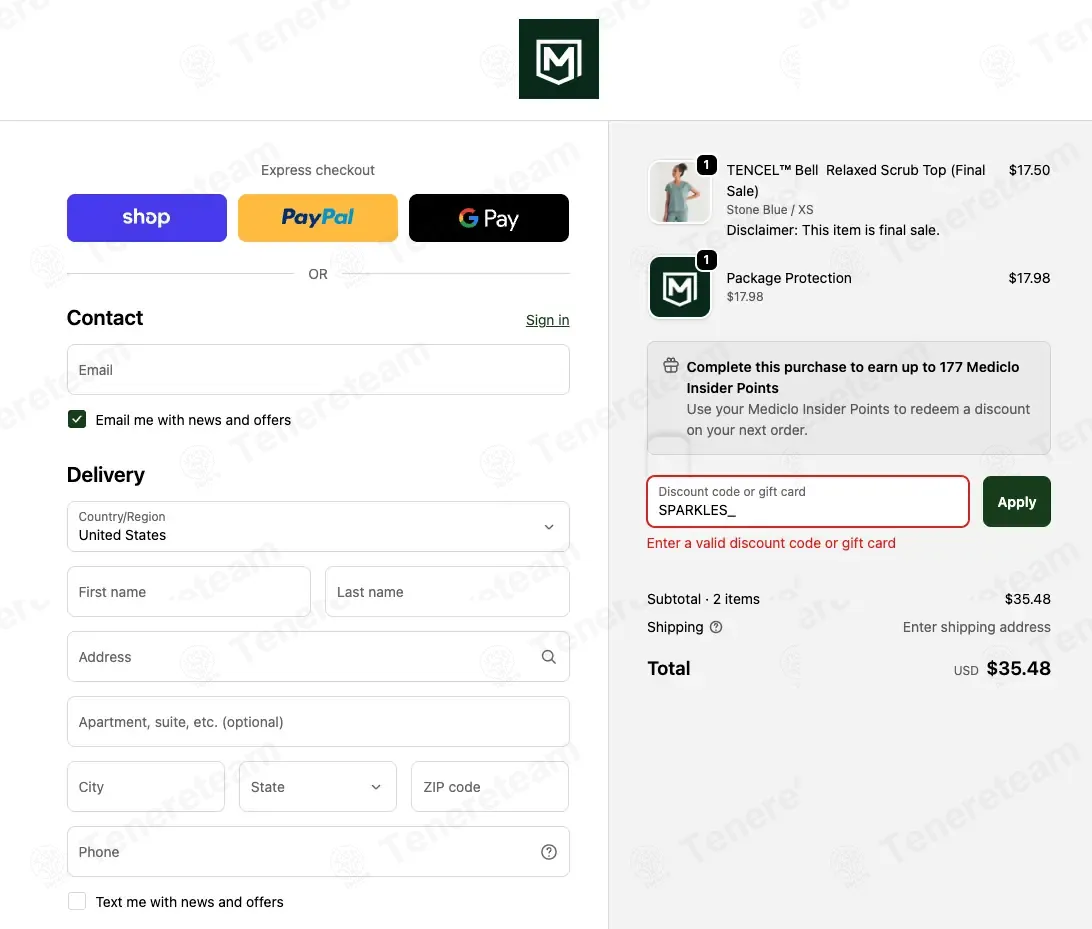Expand the State dropdown

(318, 787)
